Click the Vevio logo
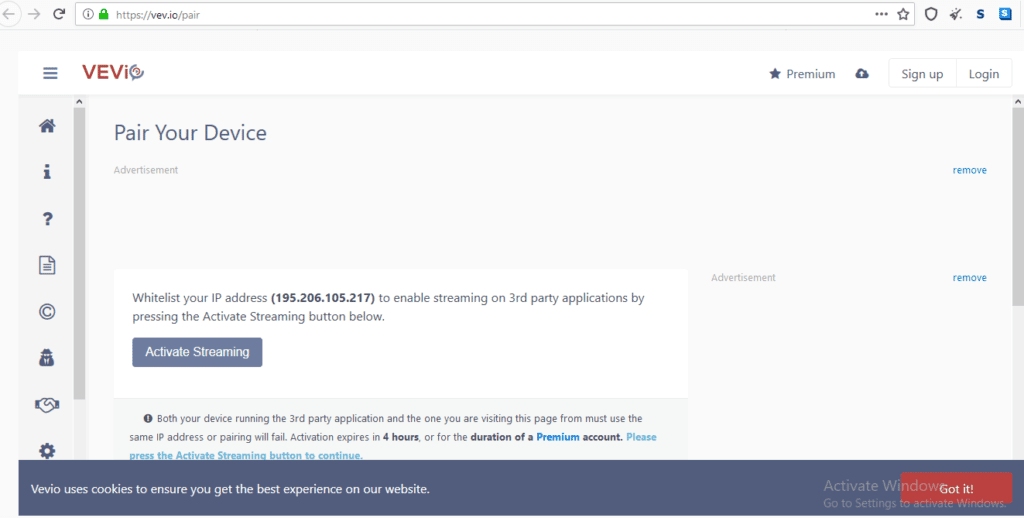Viewport: 1024px width, 518px height. 114,73
